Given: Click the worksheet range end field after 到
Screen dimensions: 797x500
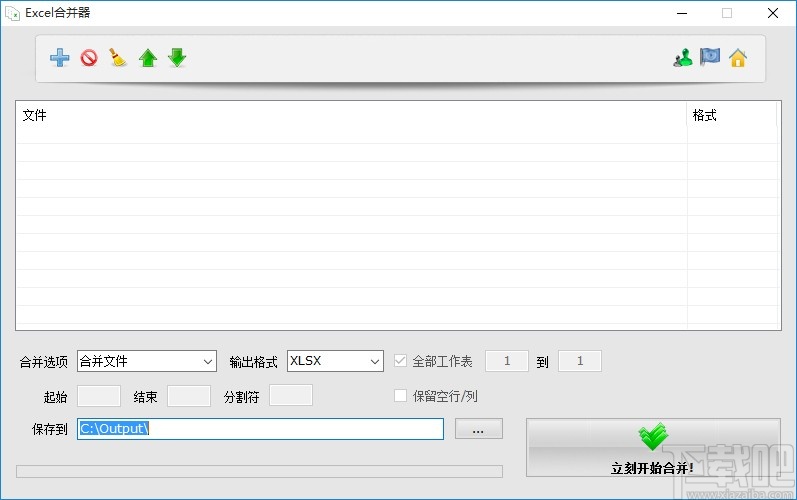Looking at the screenshot, I should [x=580, y=361].
